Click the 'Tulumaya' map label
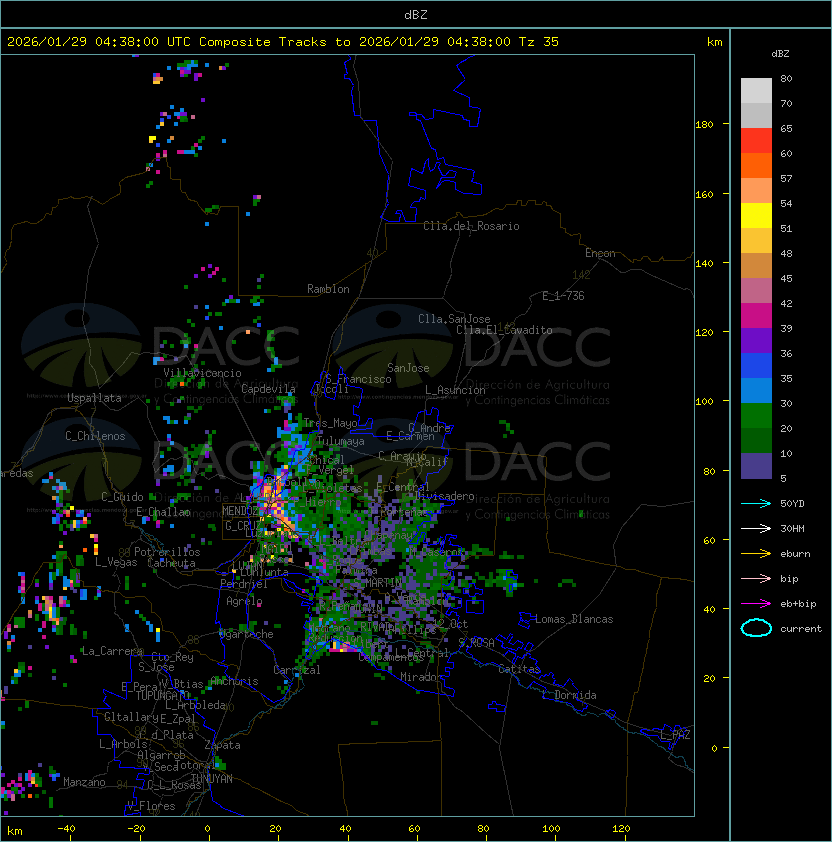832x842 pixels. (x=341, y=441)
